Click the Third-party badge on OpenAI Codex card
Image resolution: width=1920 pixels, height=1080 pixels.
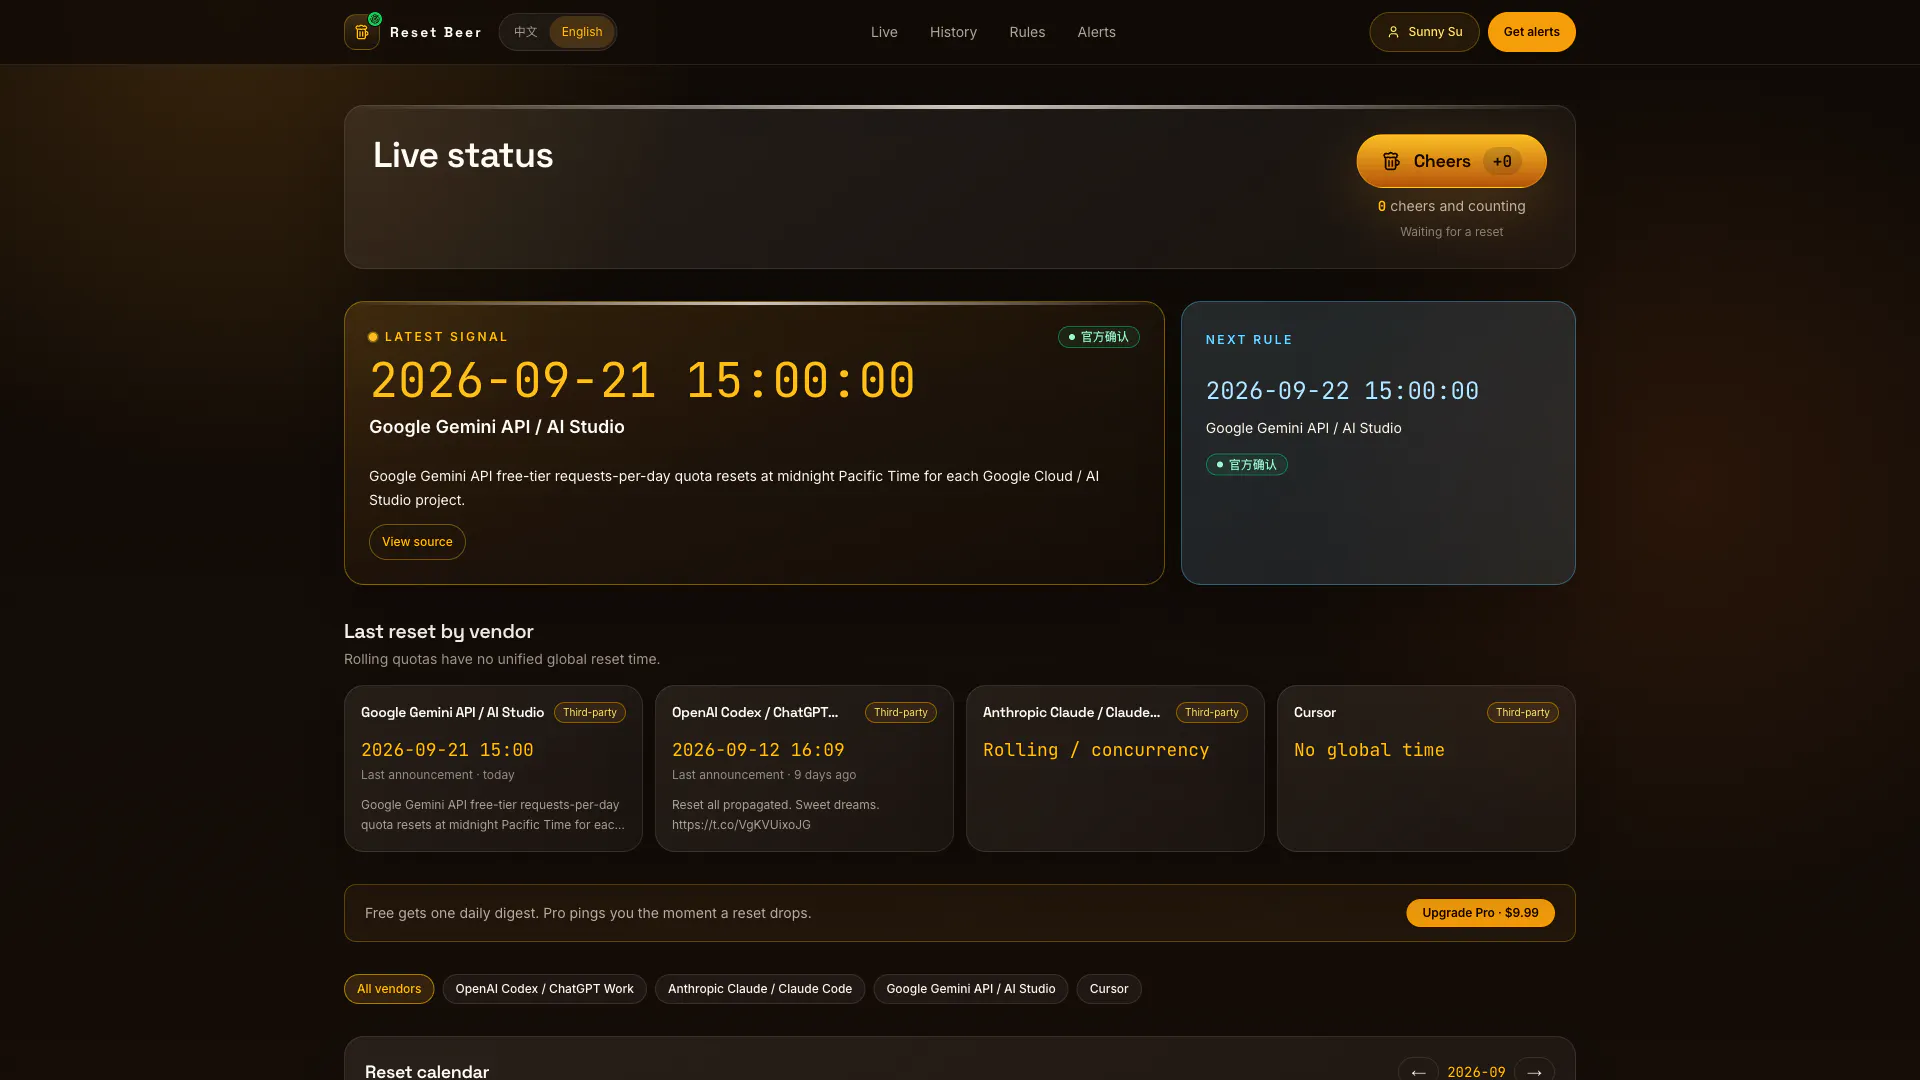900,713
